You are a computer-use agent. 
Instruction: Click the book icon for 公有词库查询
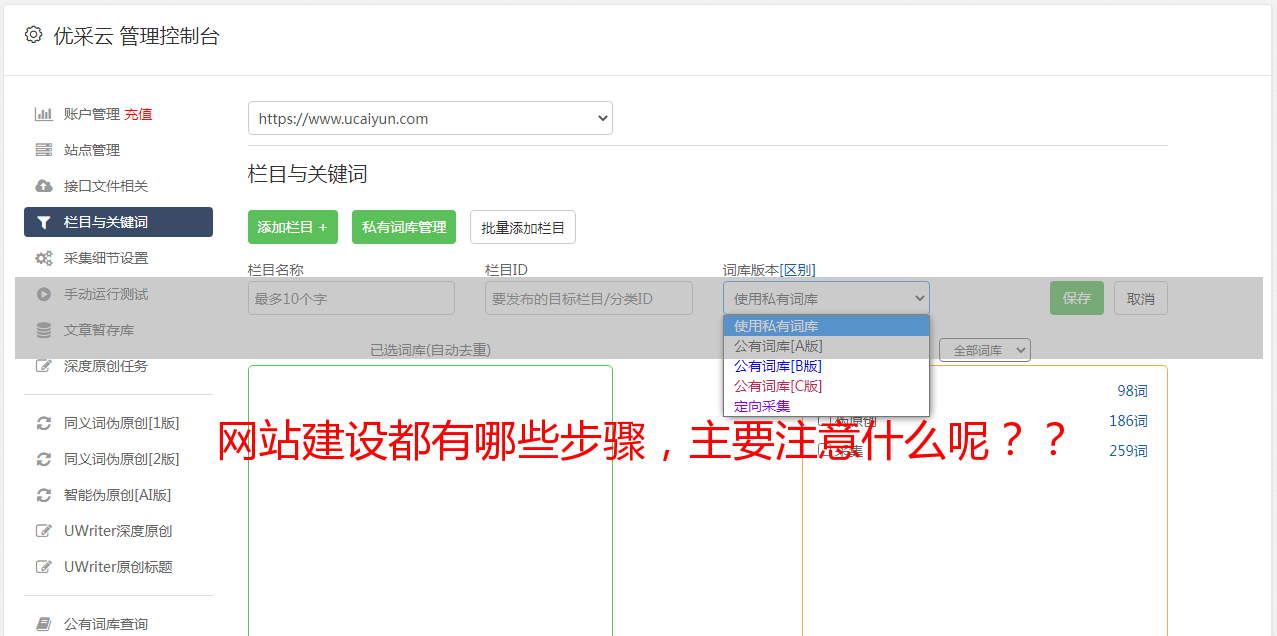44,624
